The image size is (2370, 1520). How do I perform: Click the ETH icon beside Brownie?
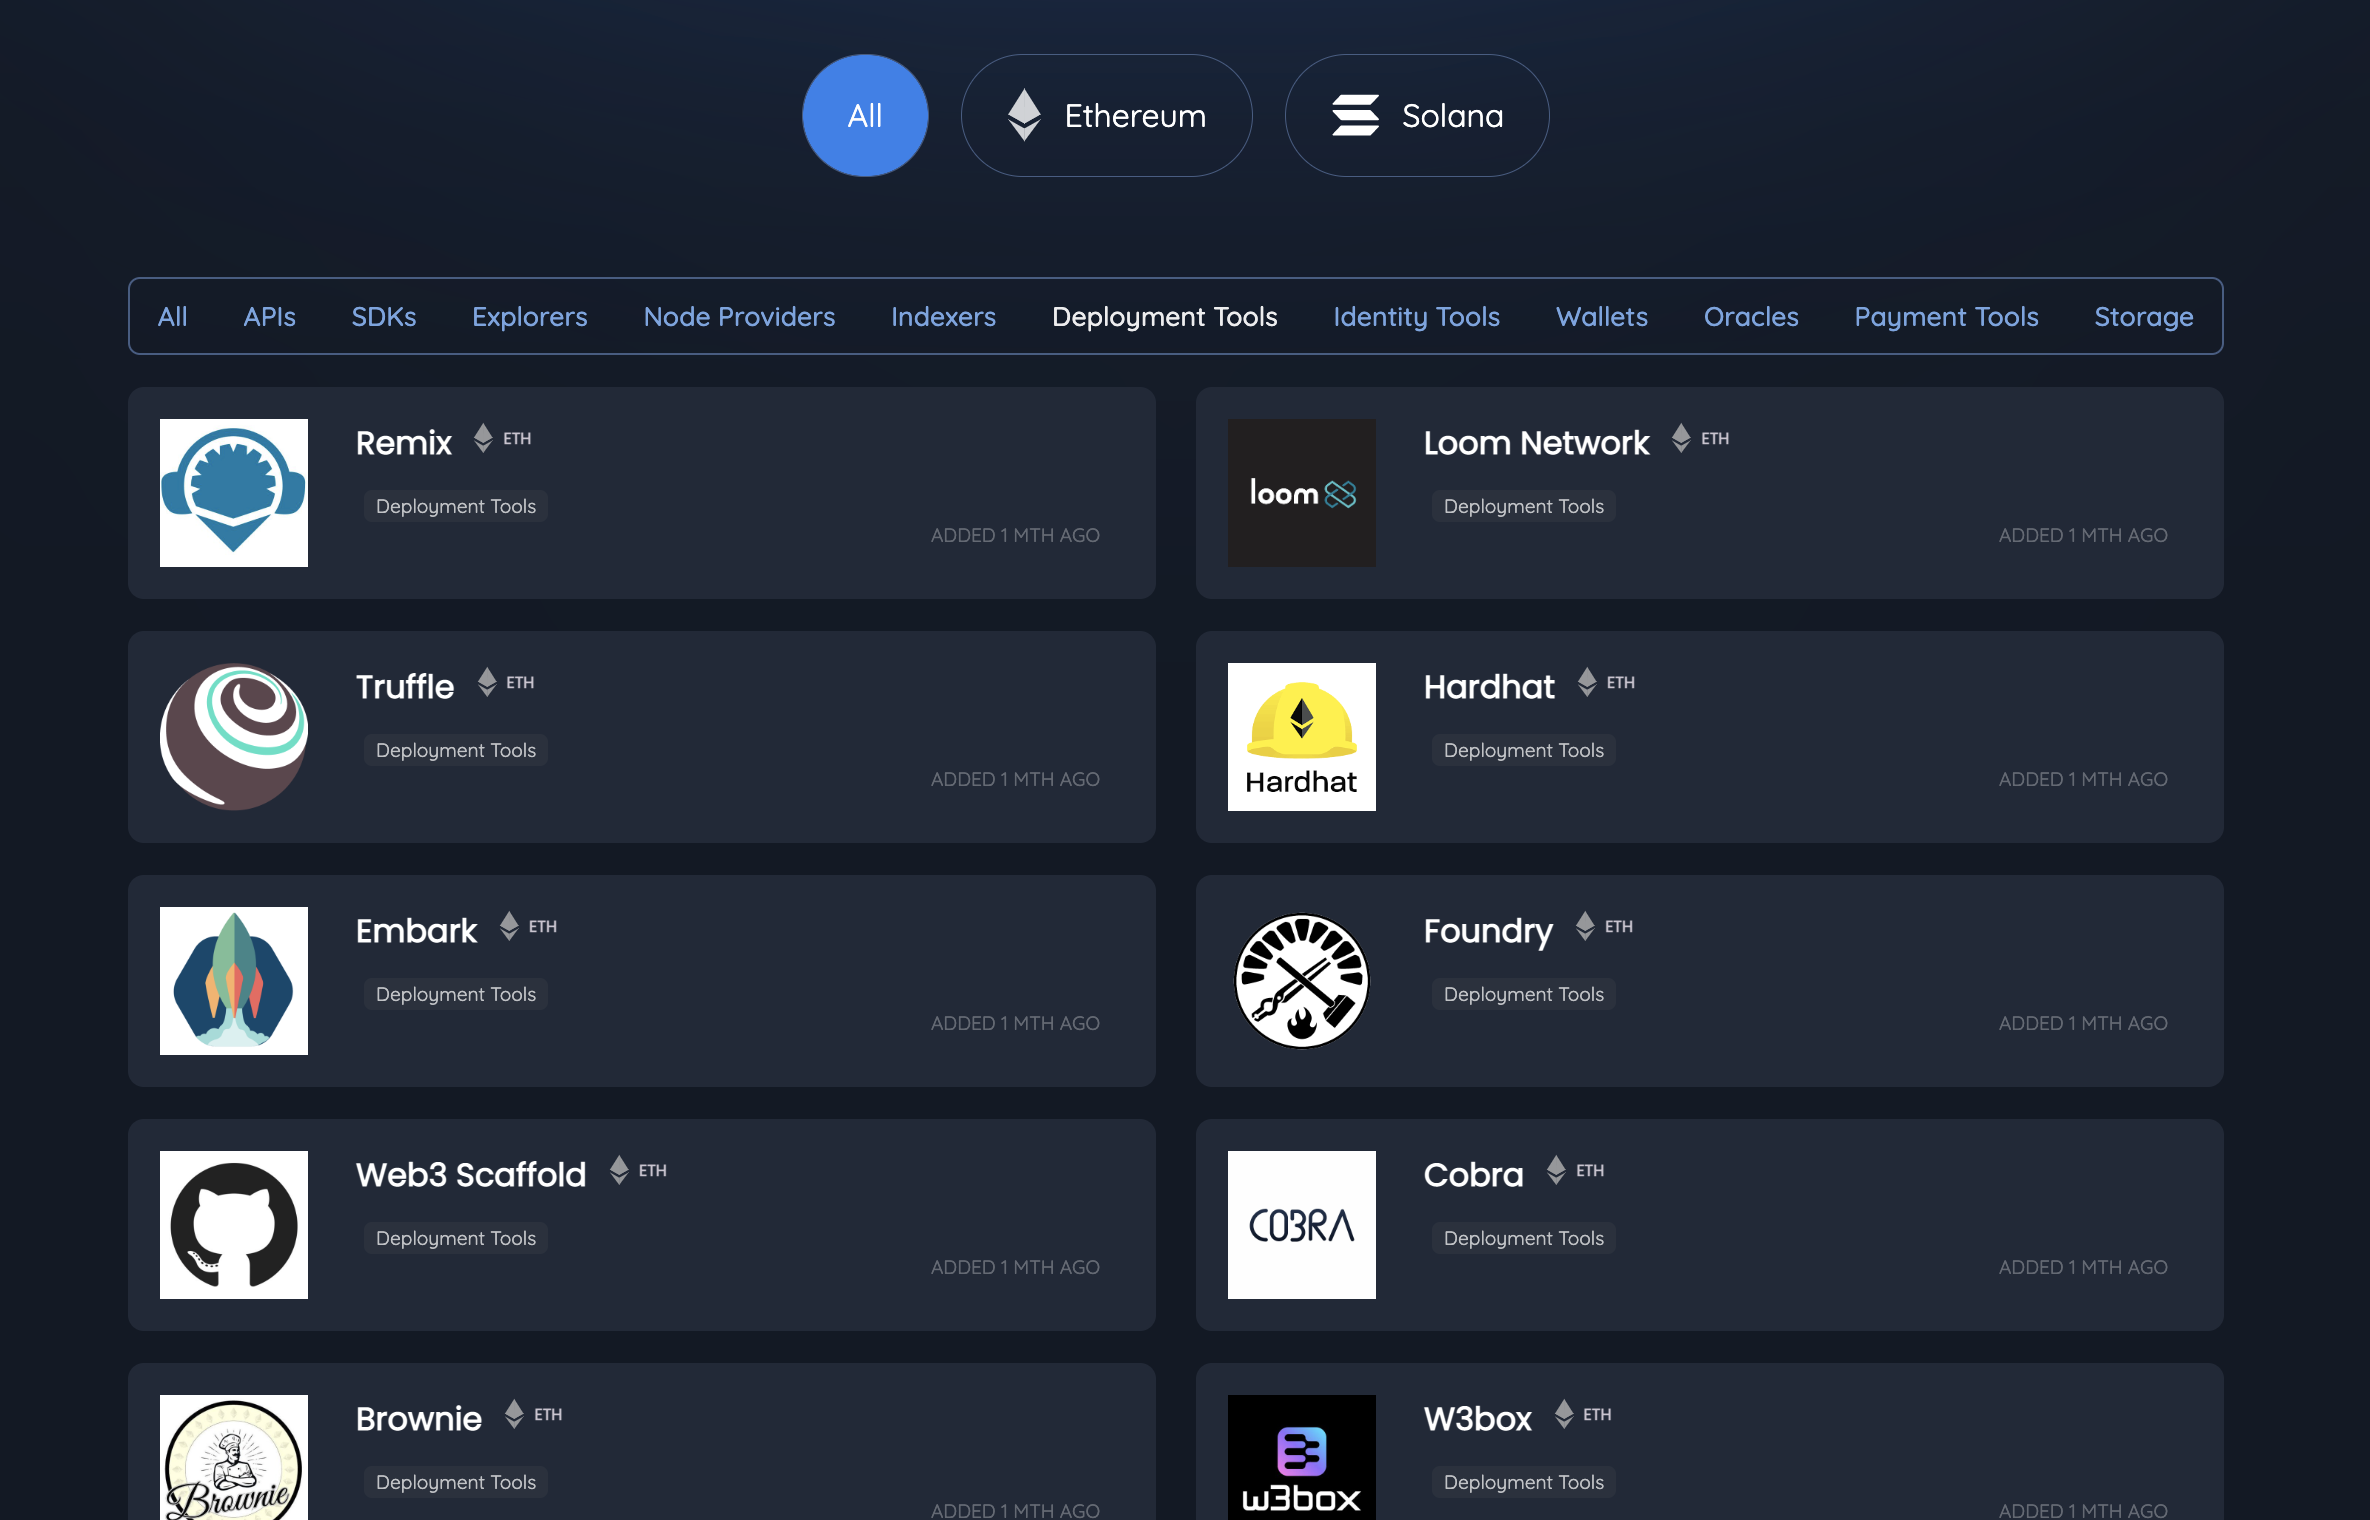(x=514, y=1414)
